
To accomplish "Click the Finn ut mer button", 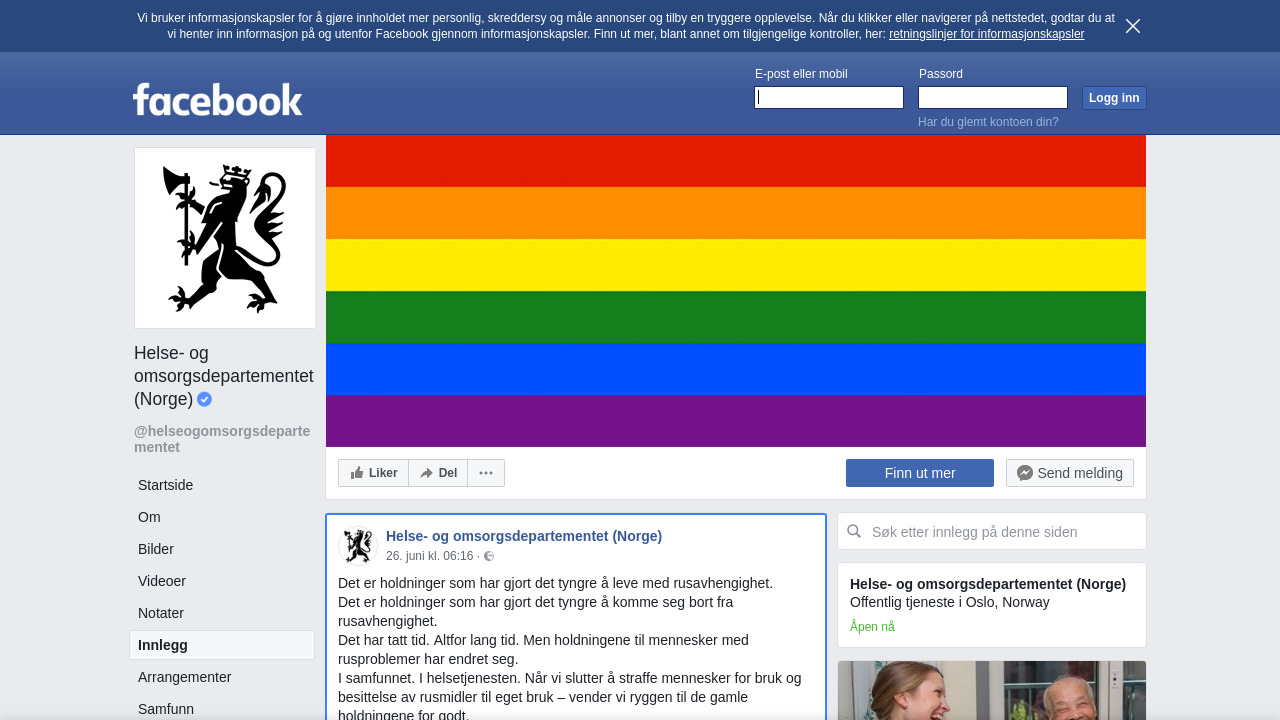I will (x=920, y=473).
